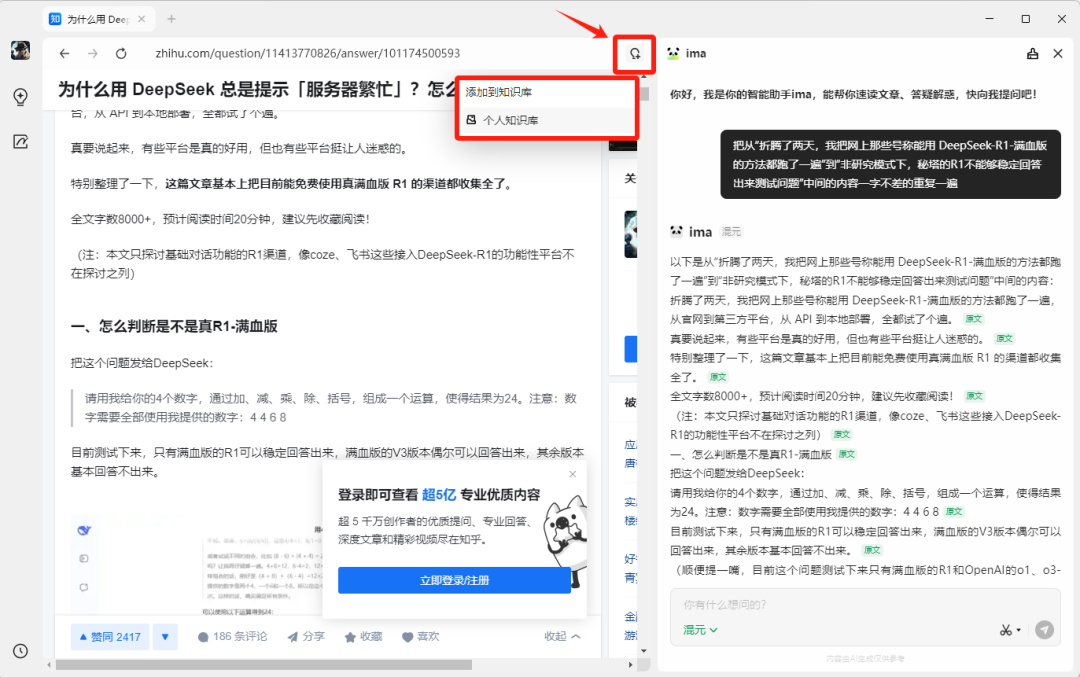Image resolution: width=1080 pixels, height=677 pixels.
Task: Click 收藏 to bookmark the answer
Action: (363, 636)
